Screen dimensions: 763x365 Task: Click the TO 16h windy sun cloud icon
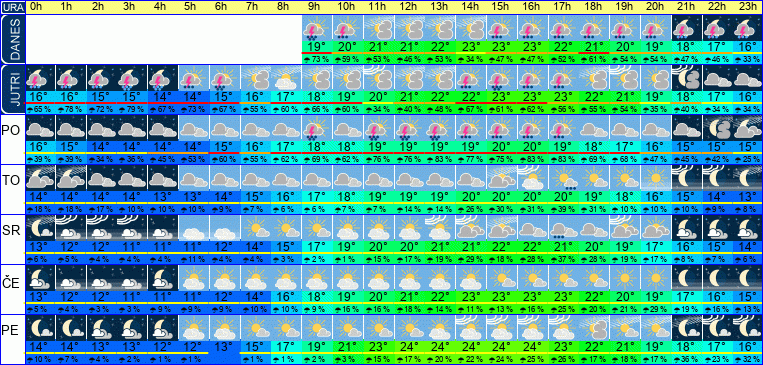coord(532,178)
